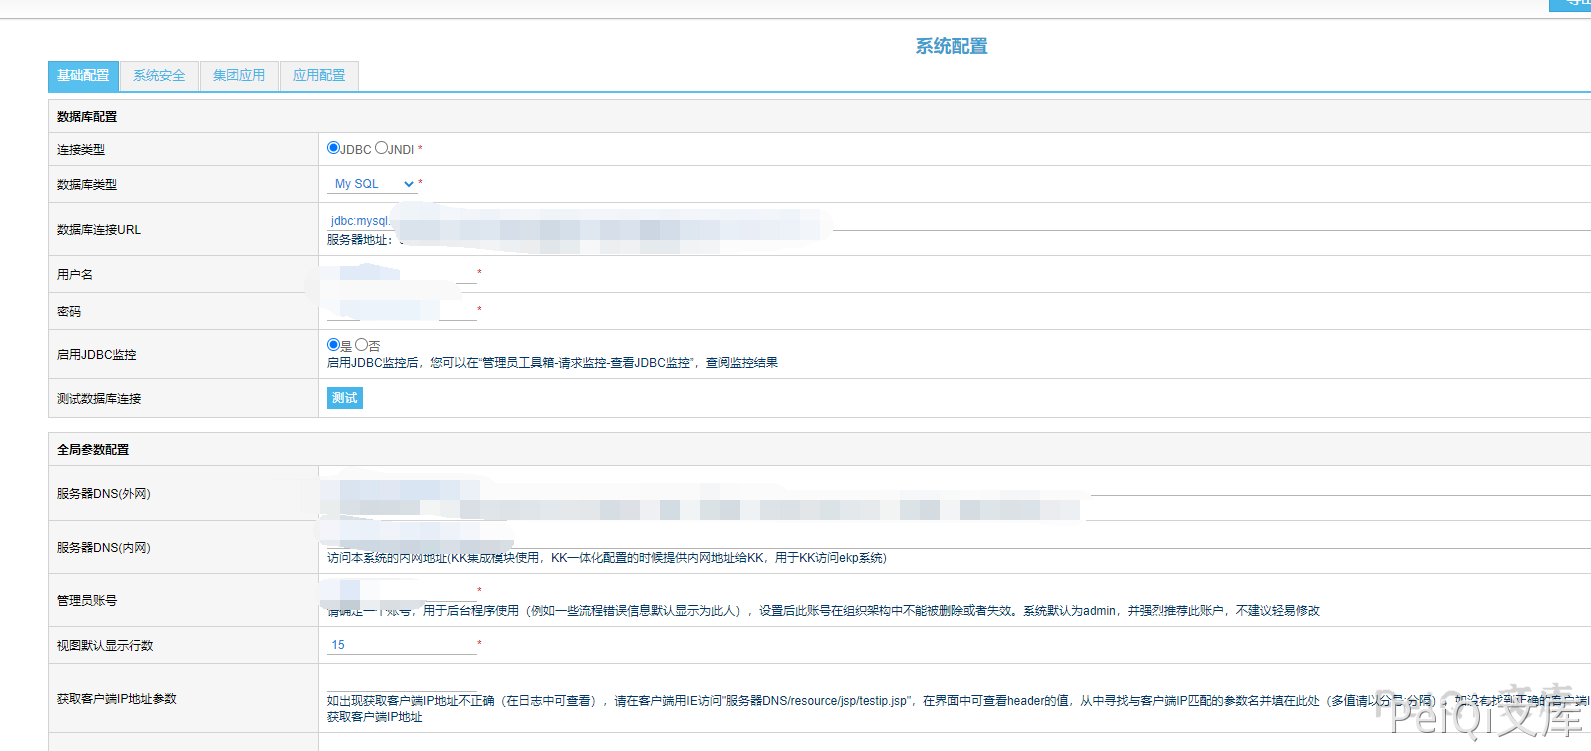Choose JNDI as the connection type
This screenshot has width=1591, height=751.
point(381,148)
